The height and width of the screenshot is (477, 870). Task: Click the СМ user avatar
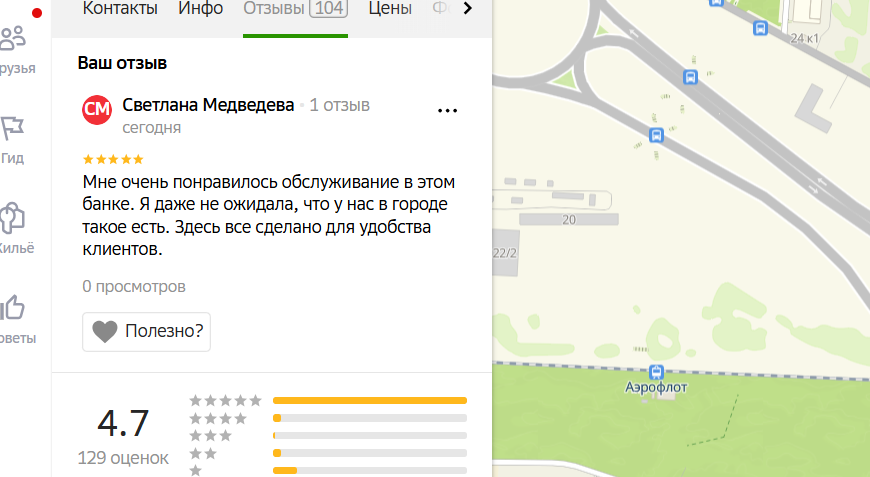97,109
